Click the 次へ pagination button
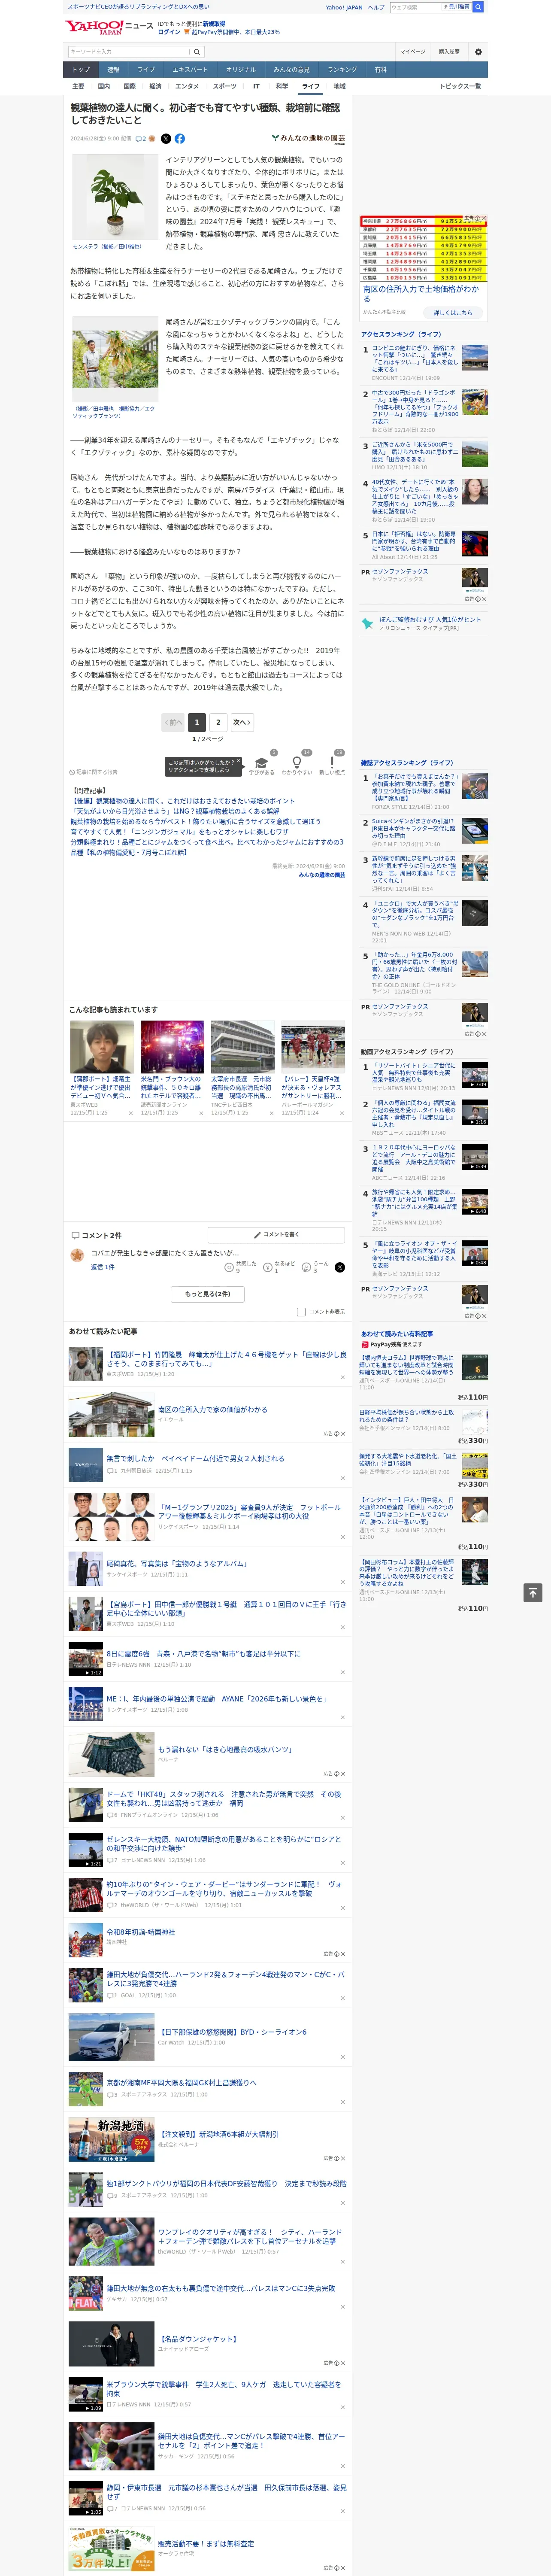Image resolution: width=551 pixels, height=2576 pixels. pos(242,722)
